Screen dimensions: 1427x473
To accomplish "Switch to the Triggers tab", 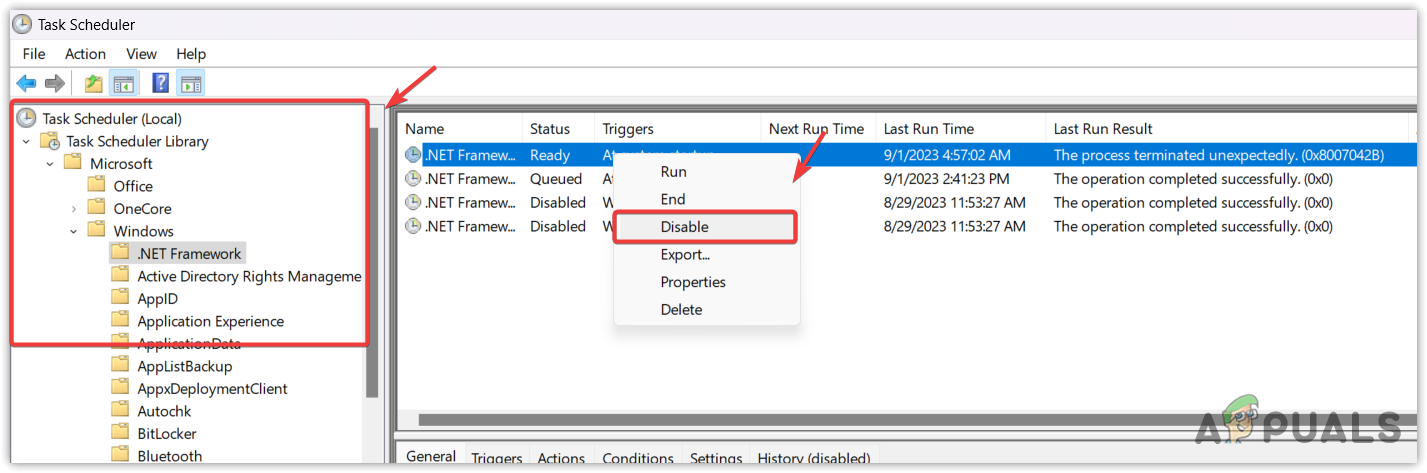I will [497, 459].
